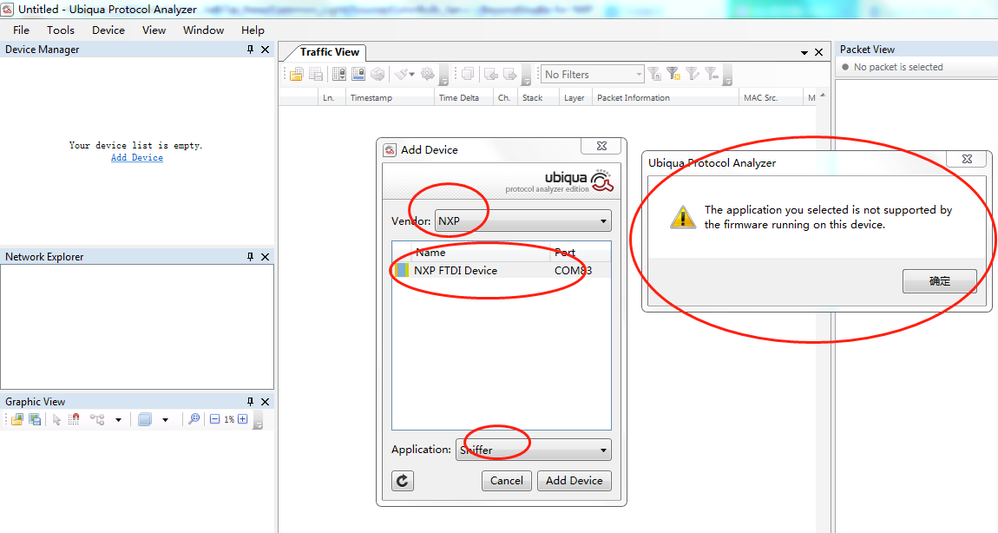
Task: Click the clear brush icon in Traffic View toolbar
Action: [401, 75]
